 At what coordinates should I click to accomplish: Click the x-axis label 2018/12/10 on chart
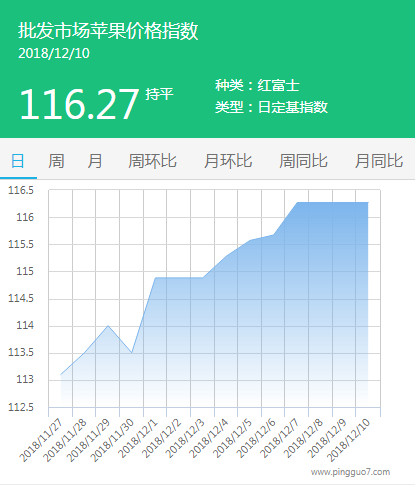[x=348, y=440]
